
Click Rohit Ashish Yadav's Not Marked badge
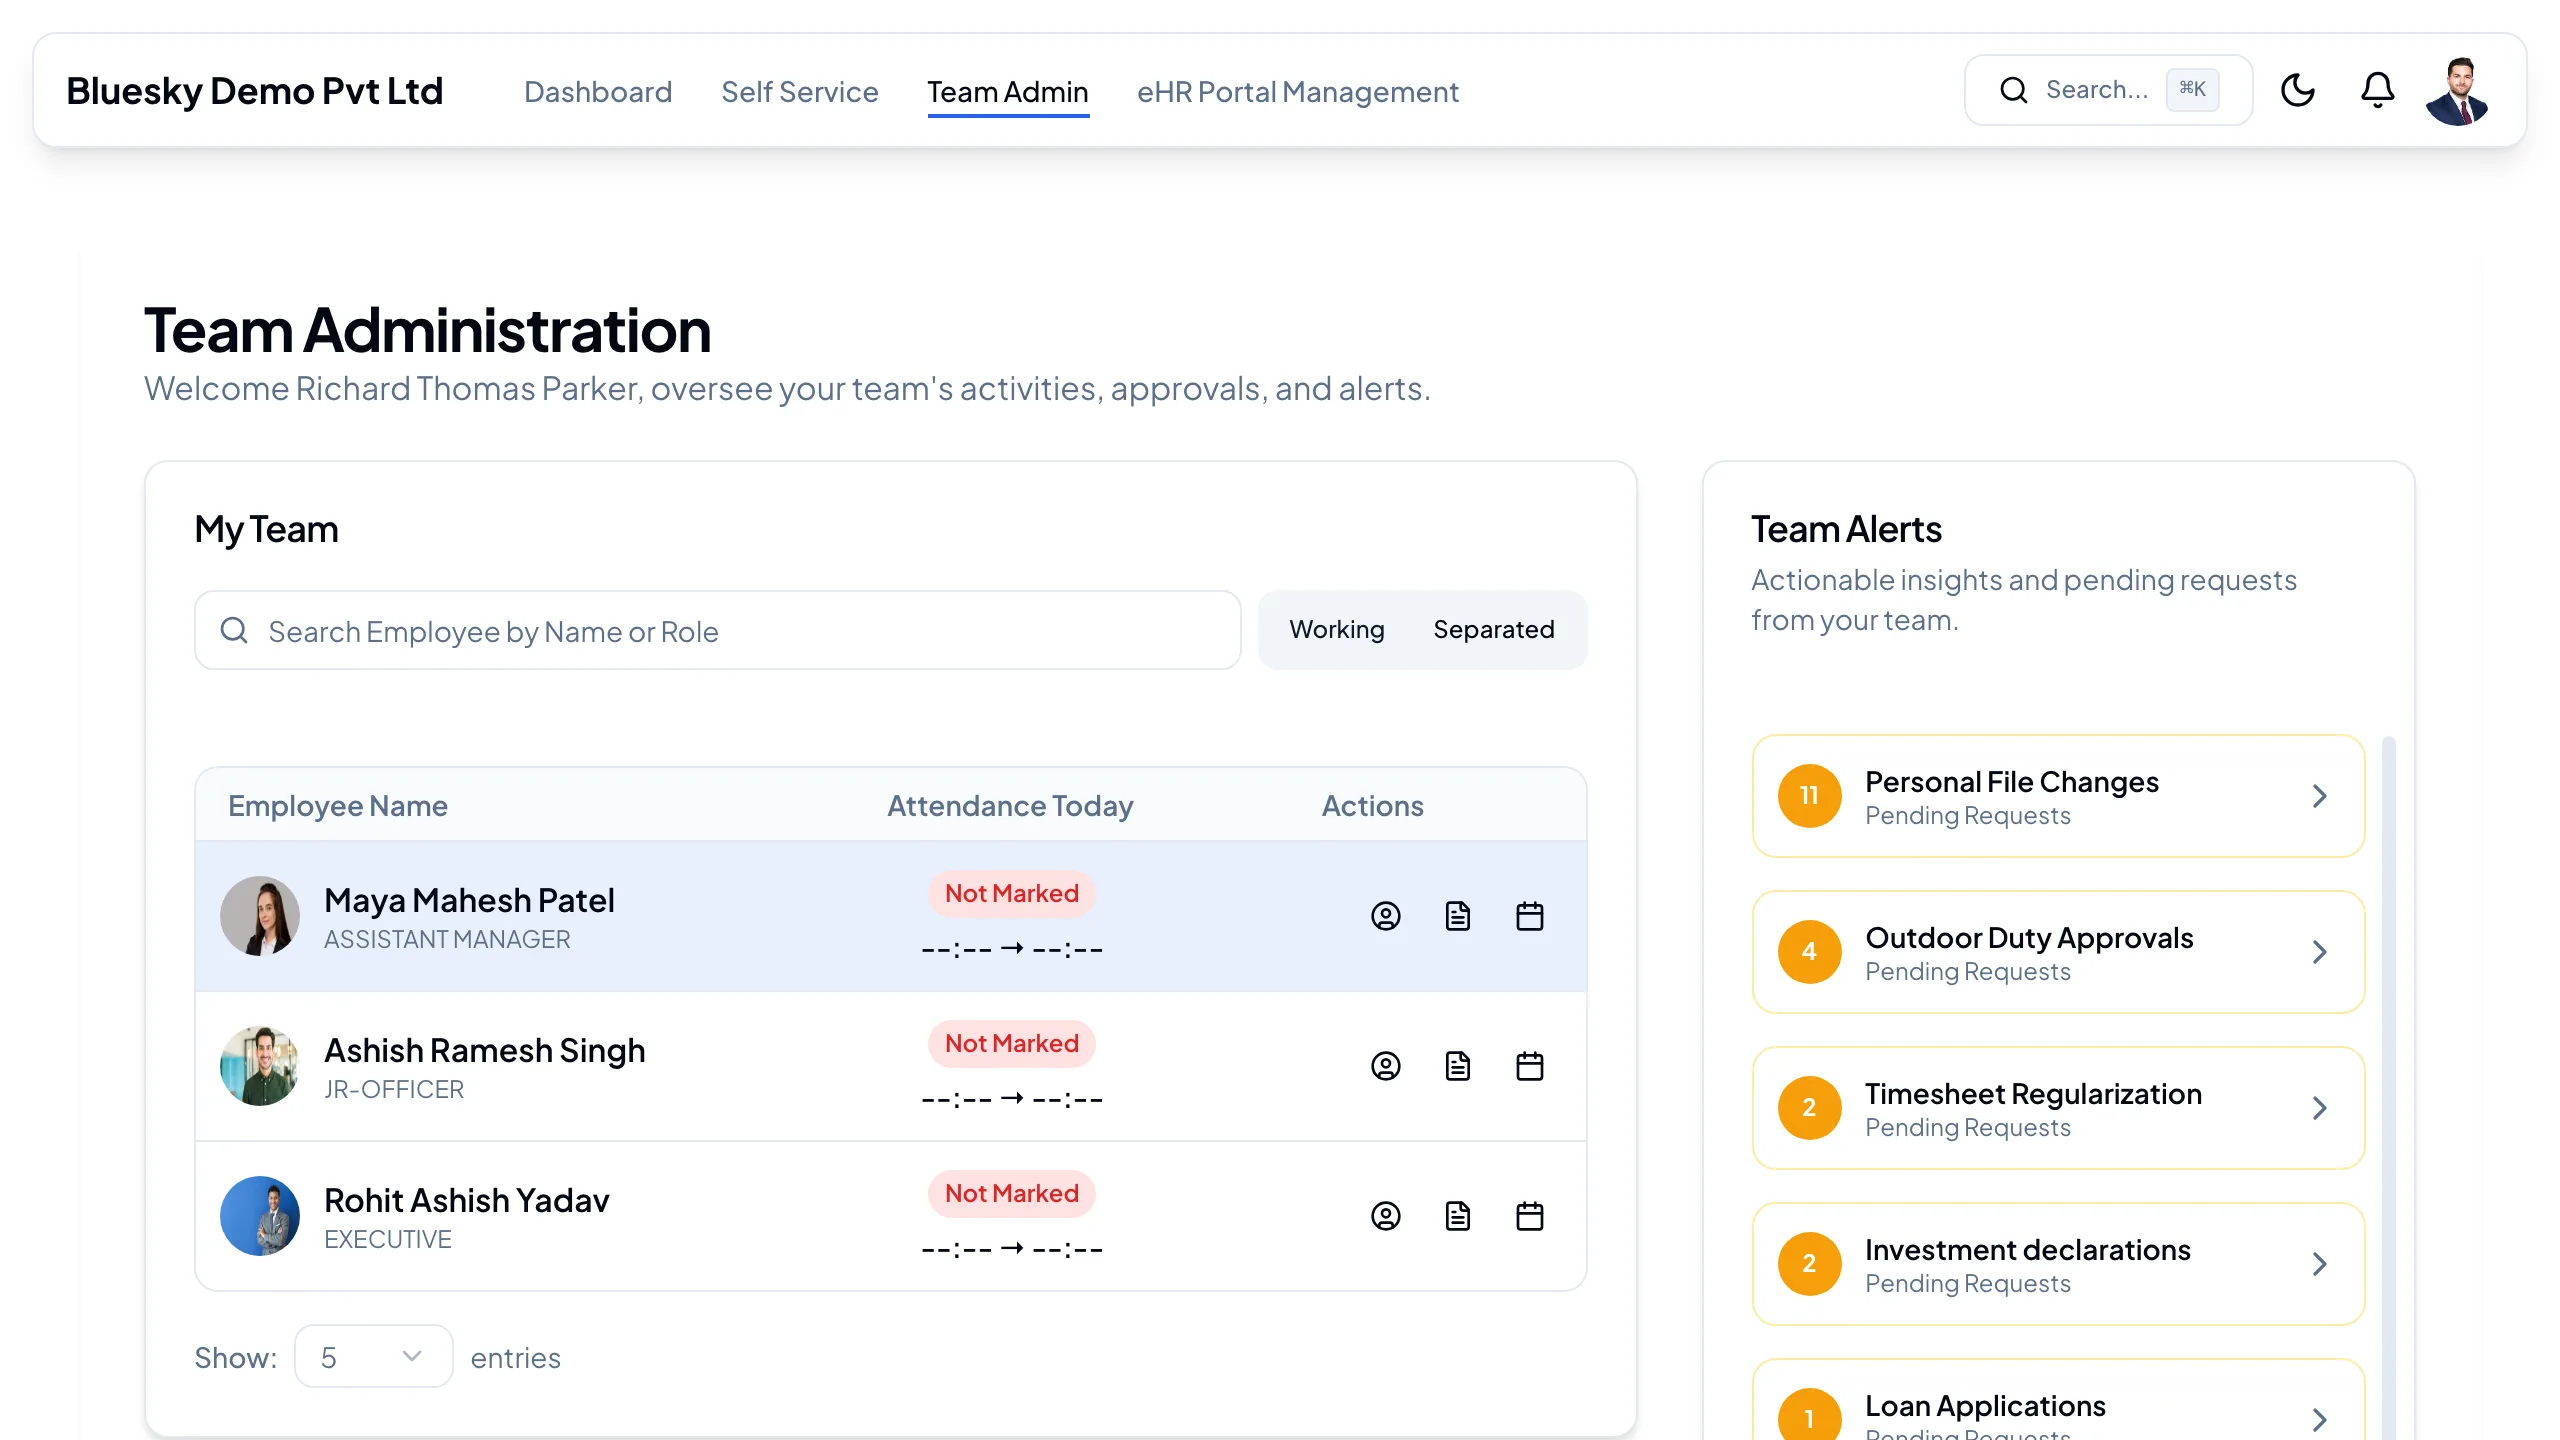click(1012, 1193)
